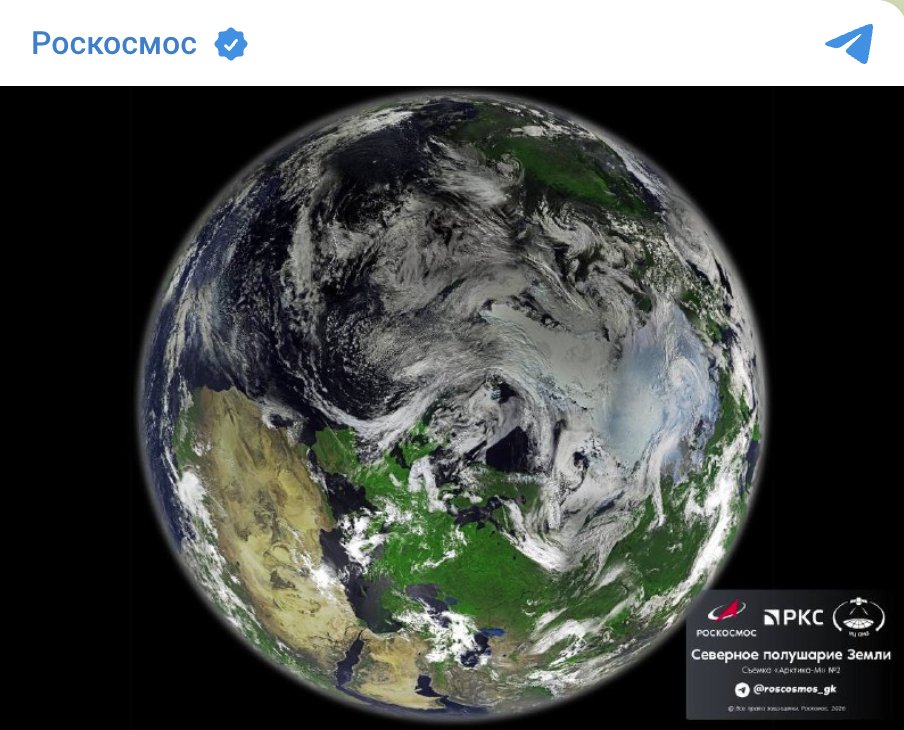The width and height of the screenshot is (904, 730).
Task: Click the copyright line in the watermark
Action: tap(786, 709)
